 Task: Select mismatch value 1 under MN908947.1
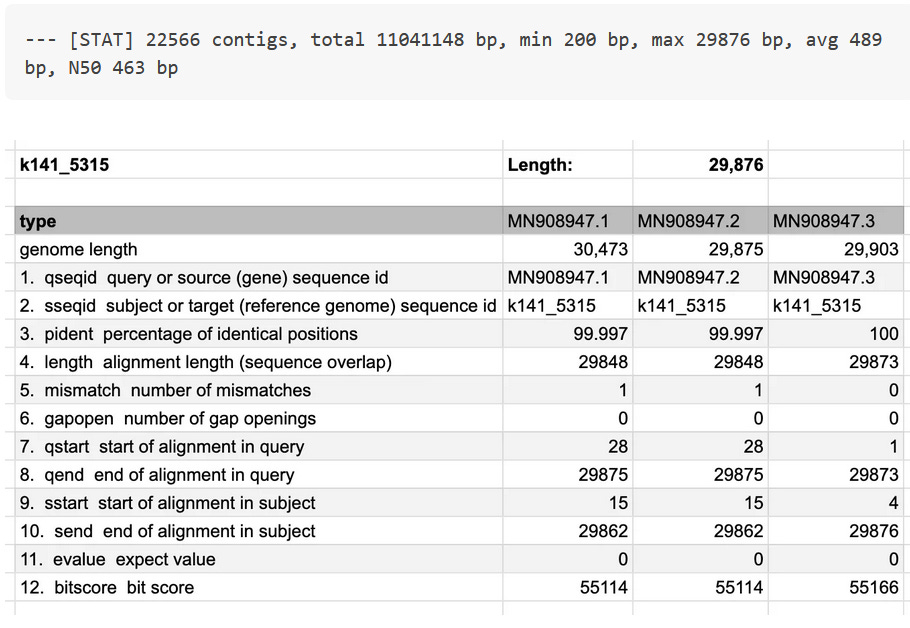click(568, 390)
